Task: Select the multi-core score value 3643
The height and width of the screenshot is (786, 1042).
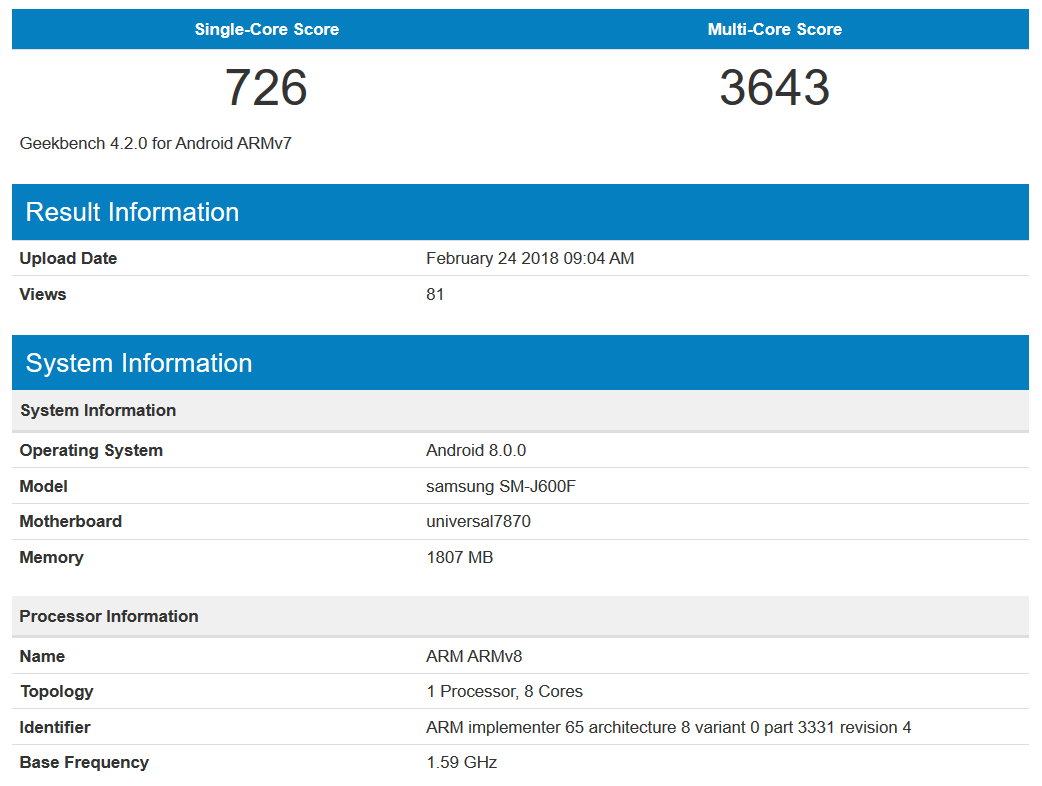Action: [x=774, y=88]
